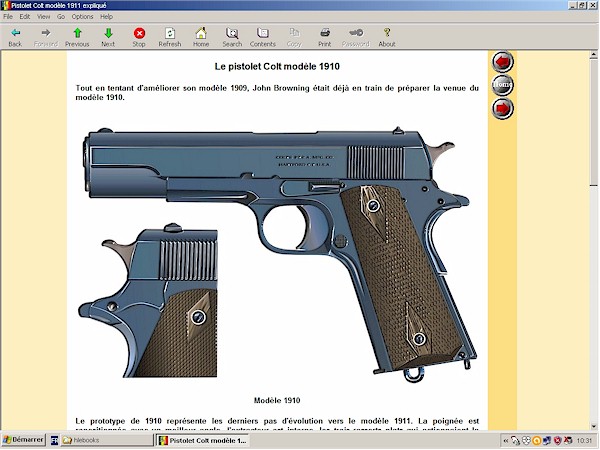
Task: Click the large Colt pistol illustration
Action: coord(281,254)
